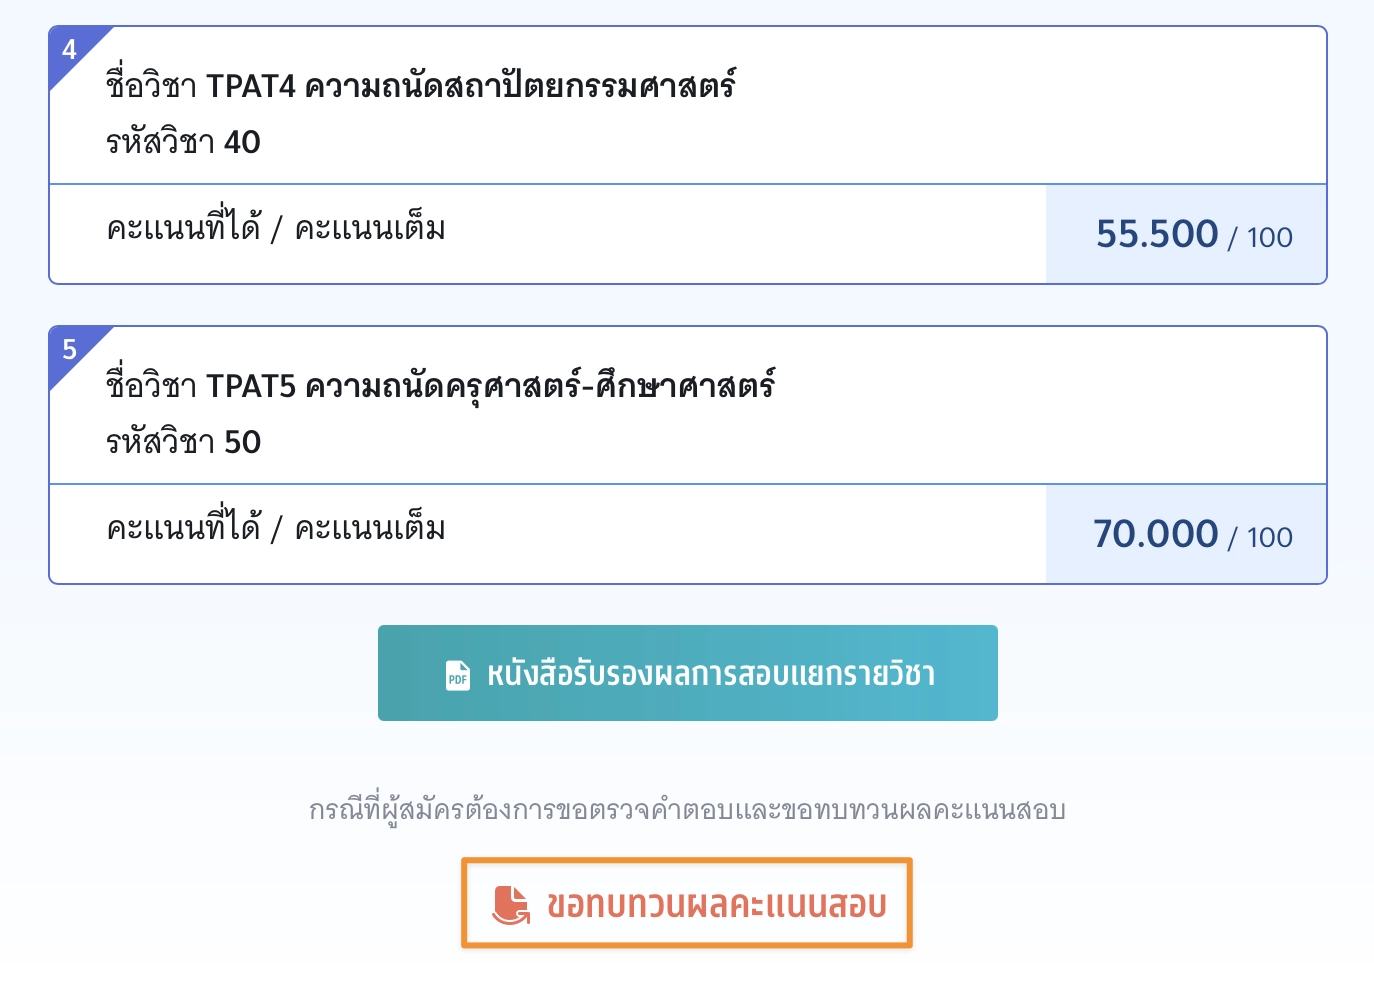
Task: Click the ชื่อวิชา label in the TPAT4 card
Action: point(151,86)
